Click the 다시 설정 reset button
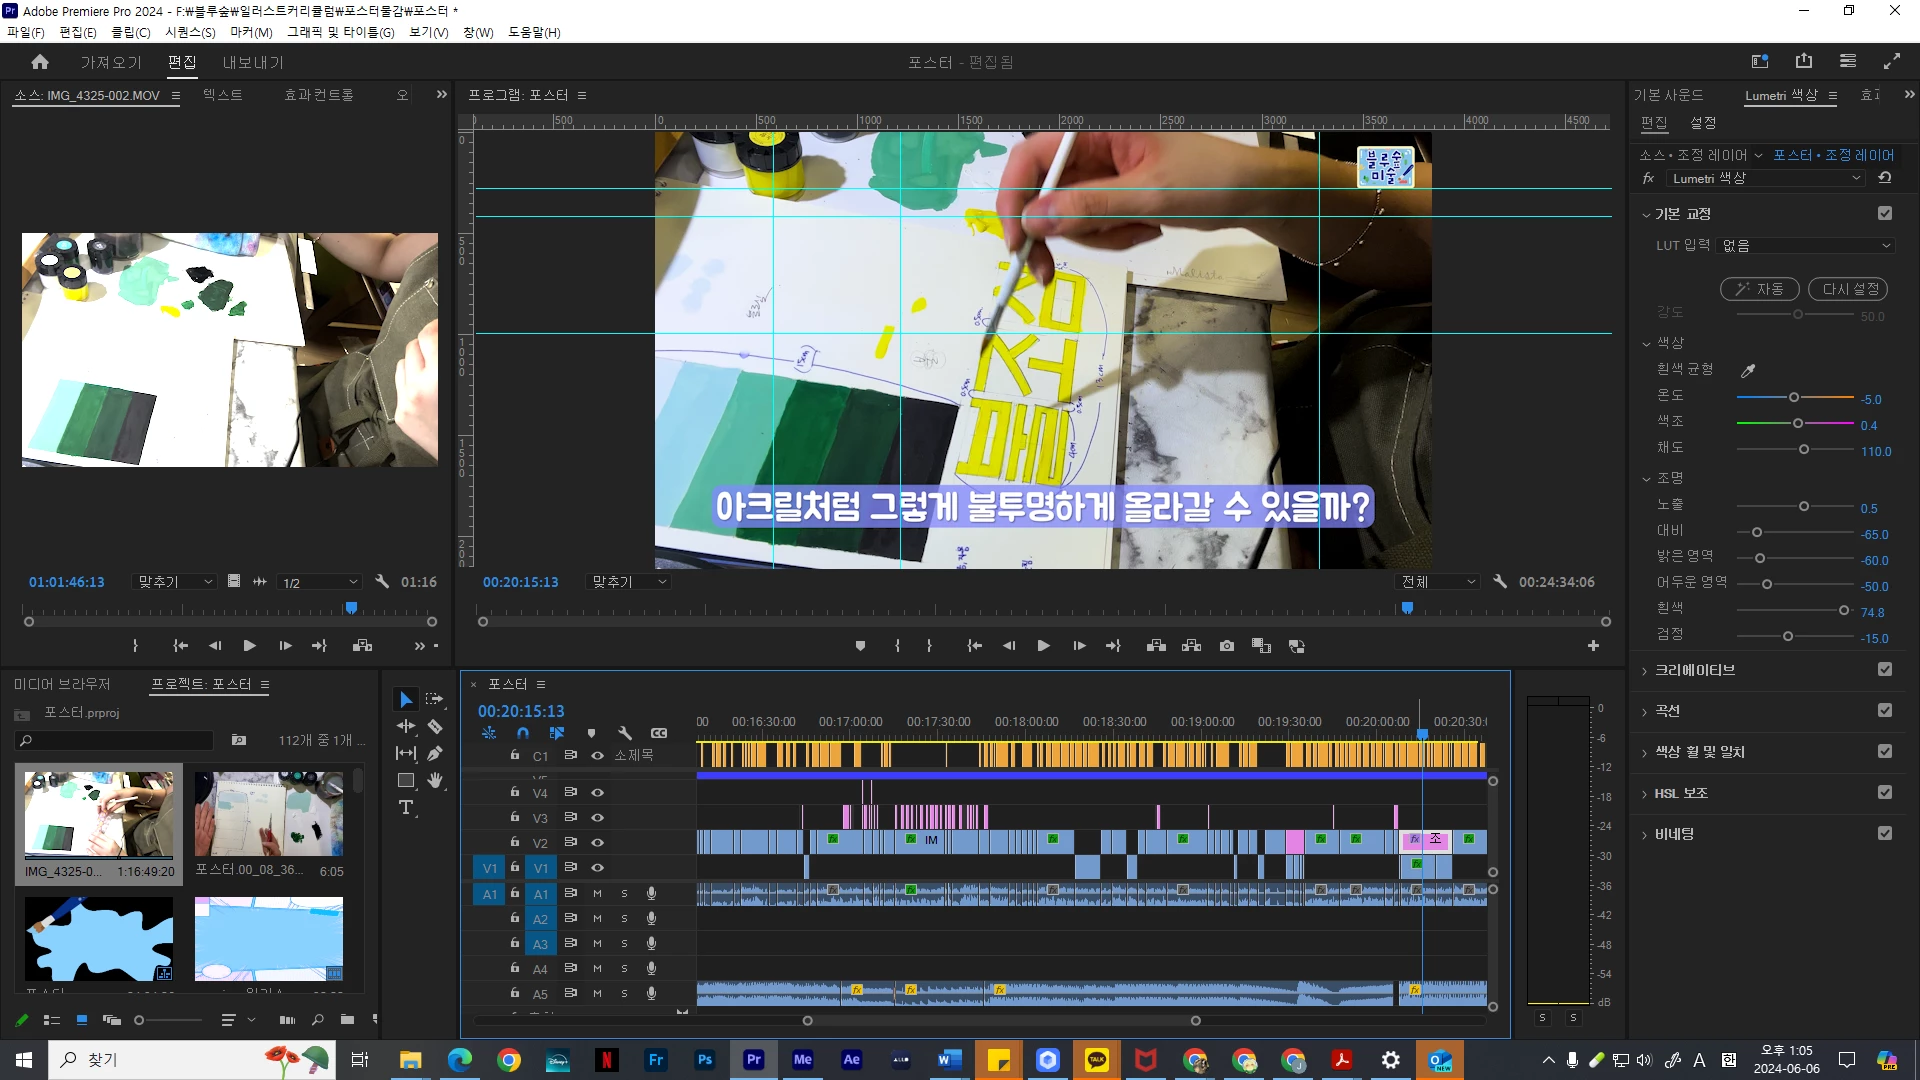 1848,289
